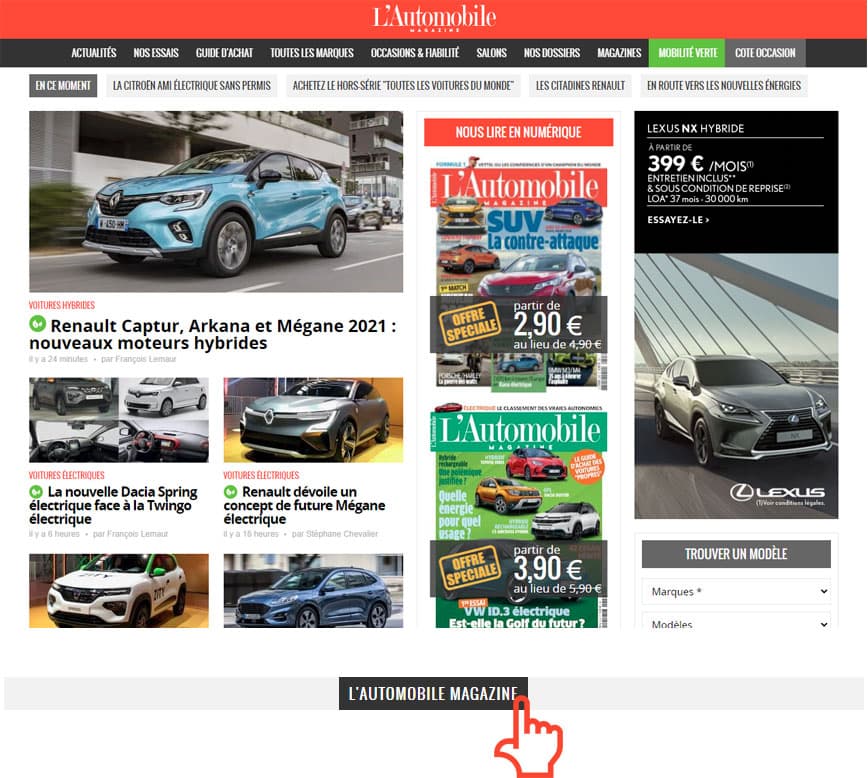Go to the Magazines section
This screenshot has width=868, height=778.
pyautogui.click(x=619, y=53)
